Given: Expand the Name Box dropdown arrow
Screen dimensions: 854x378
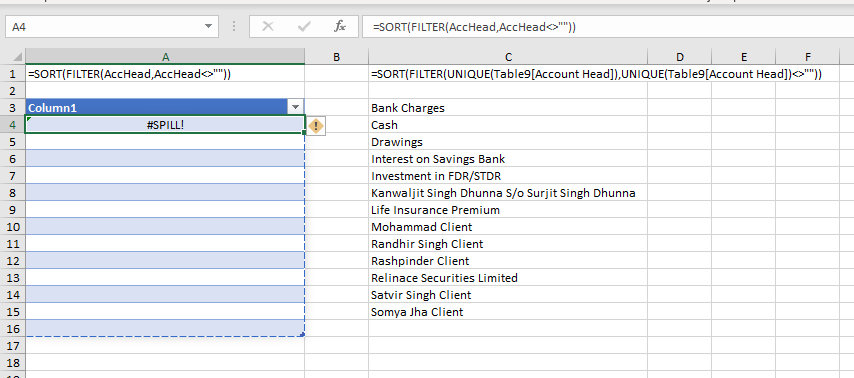Looking at the screenshot, I should 208,26.
